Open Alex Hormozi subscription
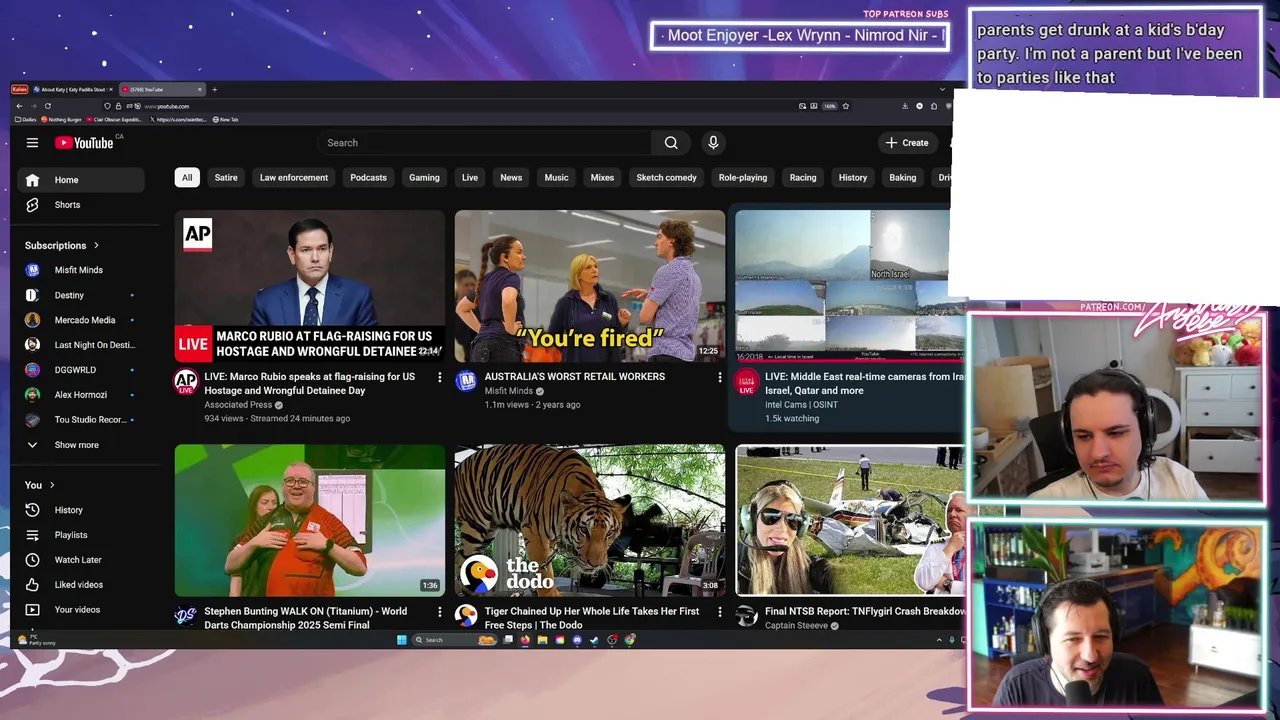Viewport: 1280px width, 720px height. click(x=81, y=395)
